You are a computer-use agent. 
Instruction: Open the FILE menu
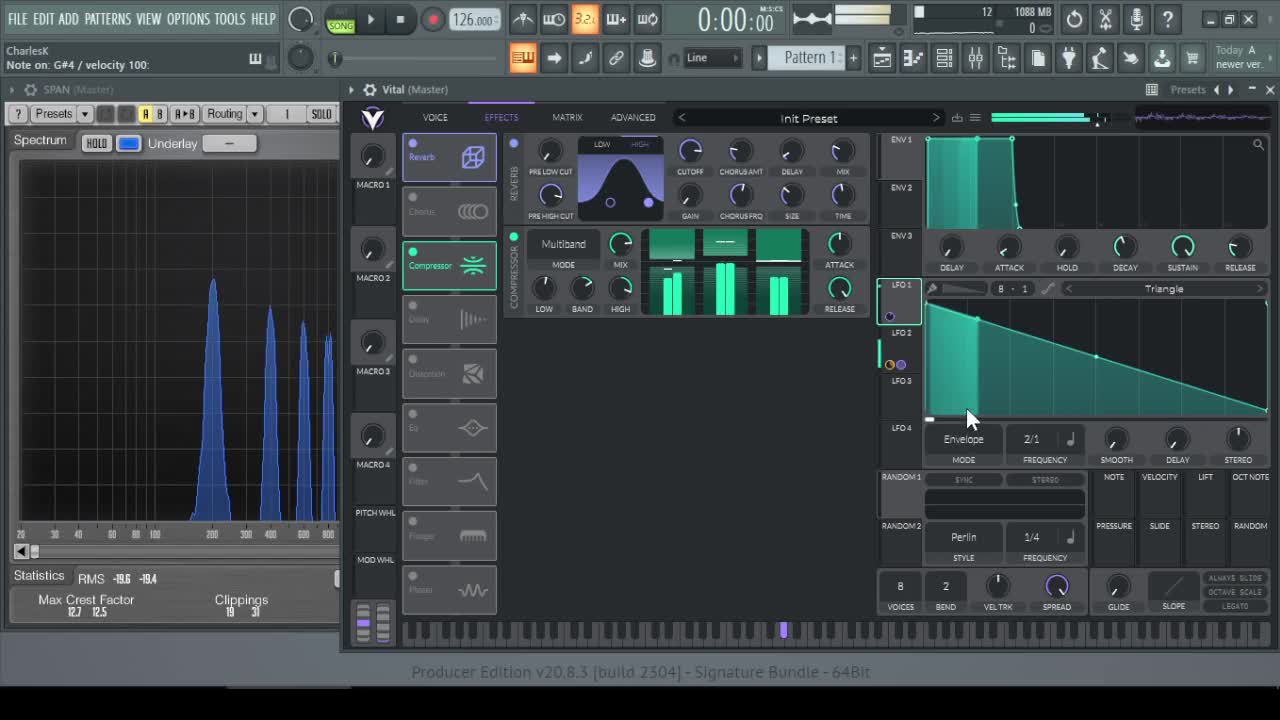[x=18, y=19]
